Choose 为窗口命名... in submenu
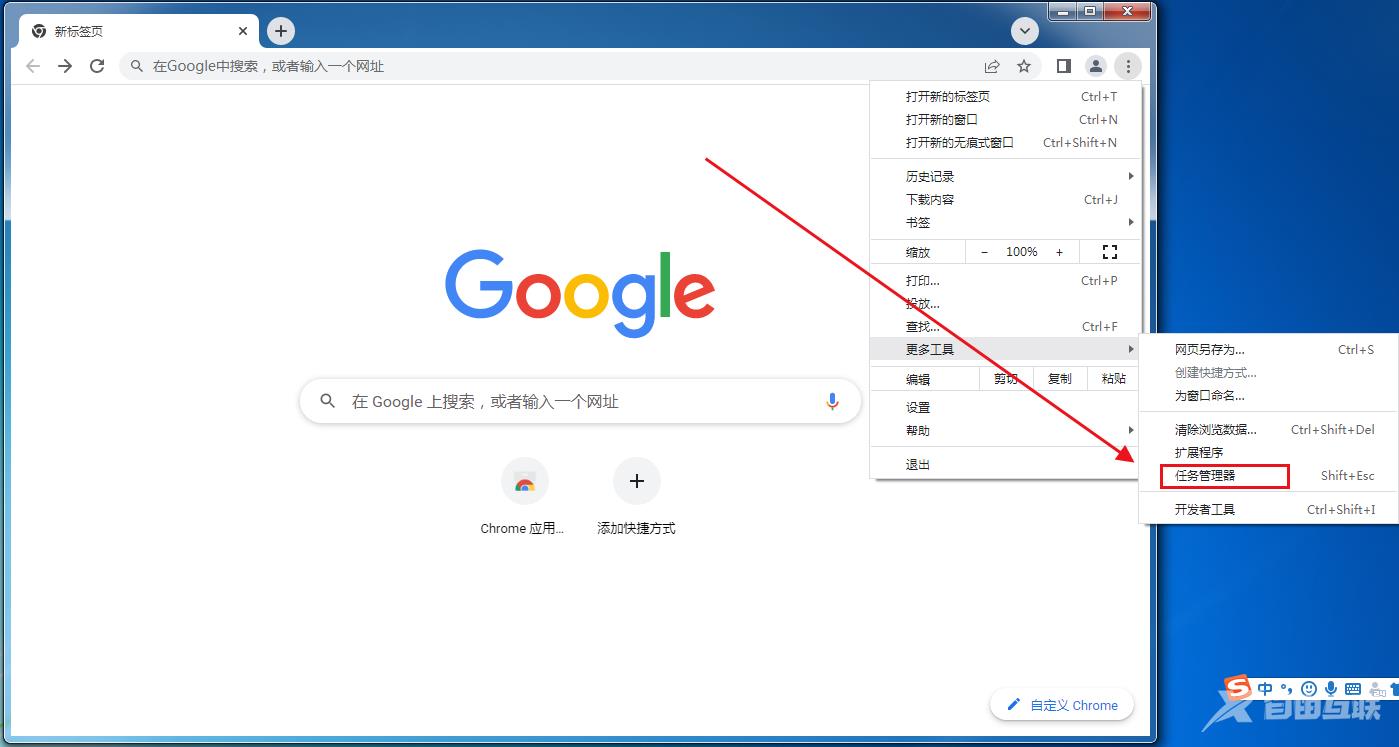This screenshot has width=1399, height=747. tap(1269, 395)
